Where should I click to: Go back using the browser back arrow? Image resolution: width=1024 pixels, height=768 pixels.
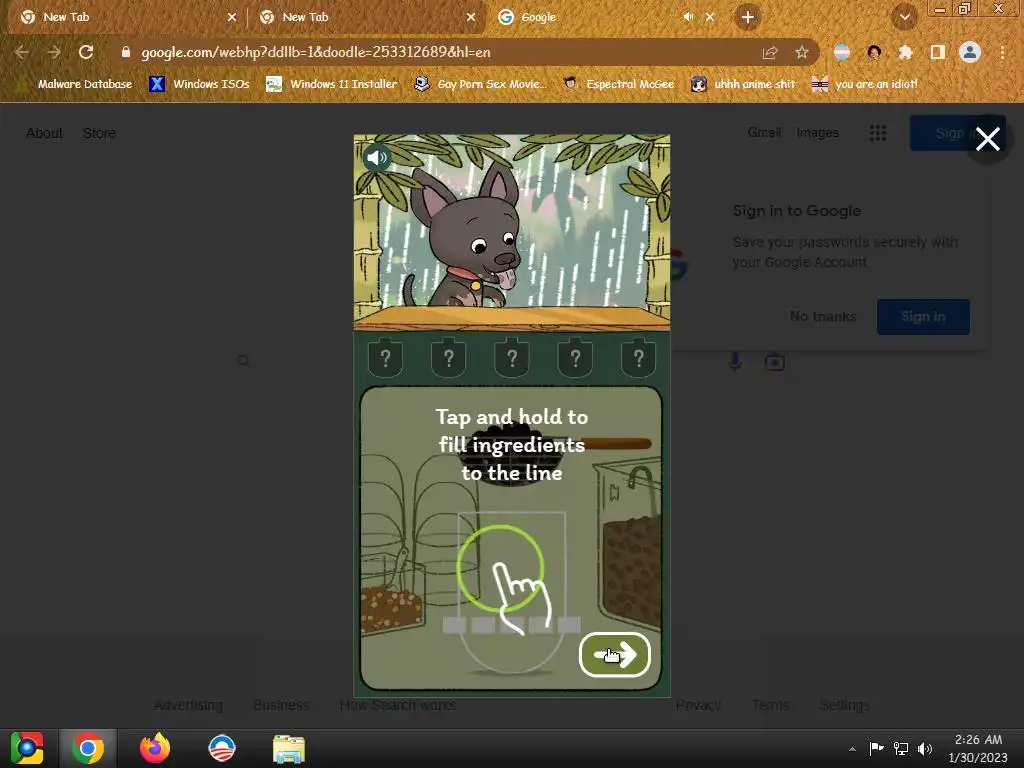(x=21, y=52)
